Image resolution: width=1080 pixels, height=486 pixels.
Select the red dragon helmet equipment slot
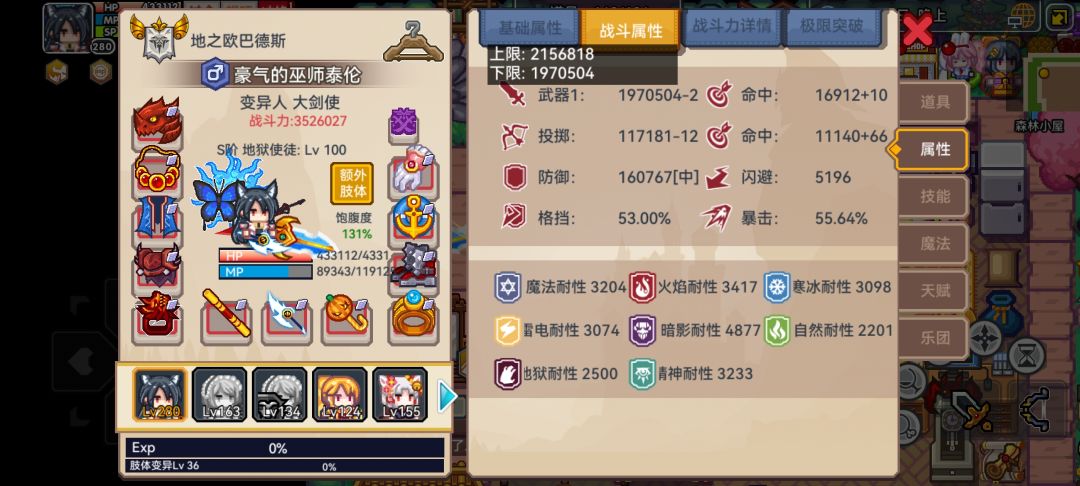157,123
